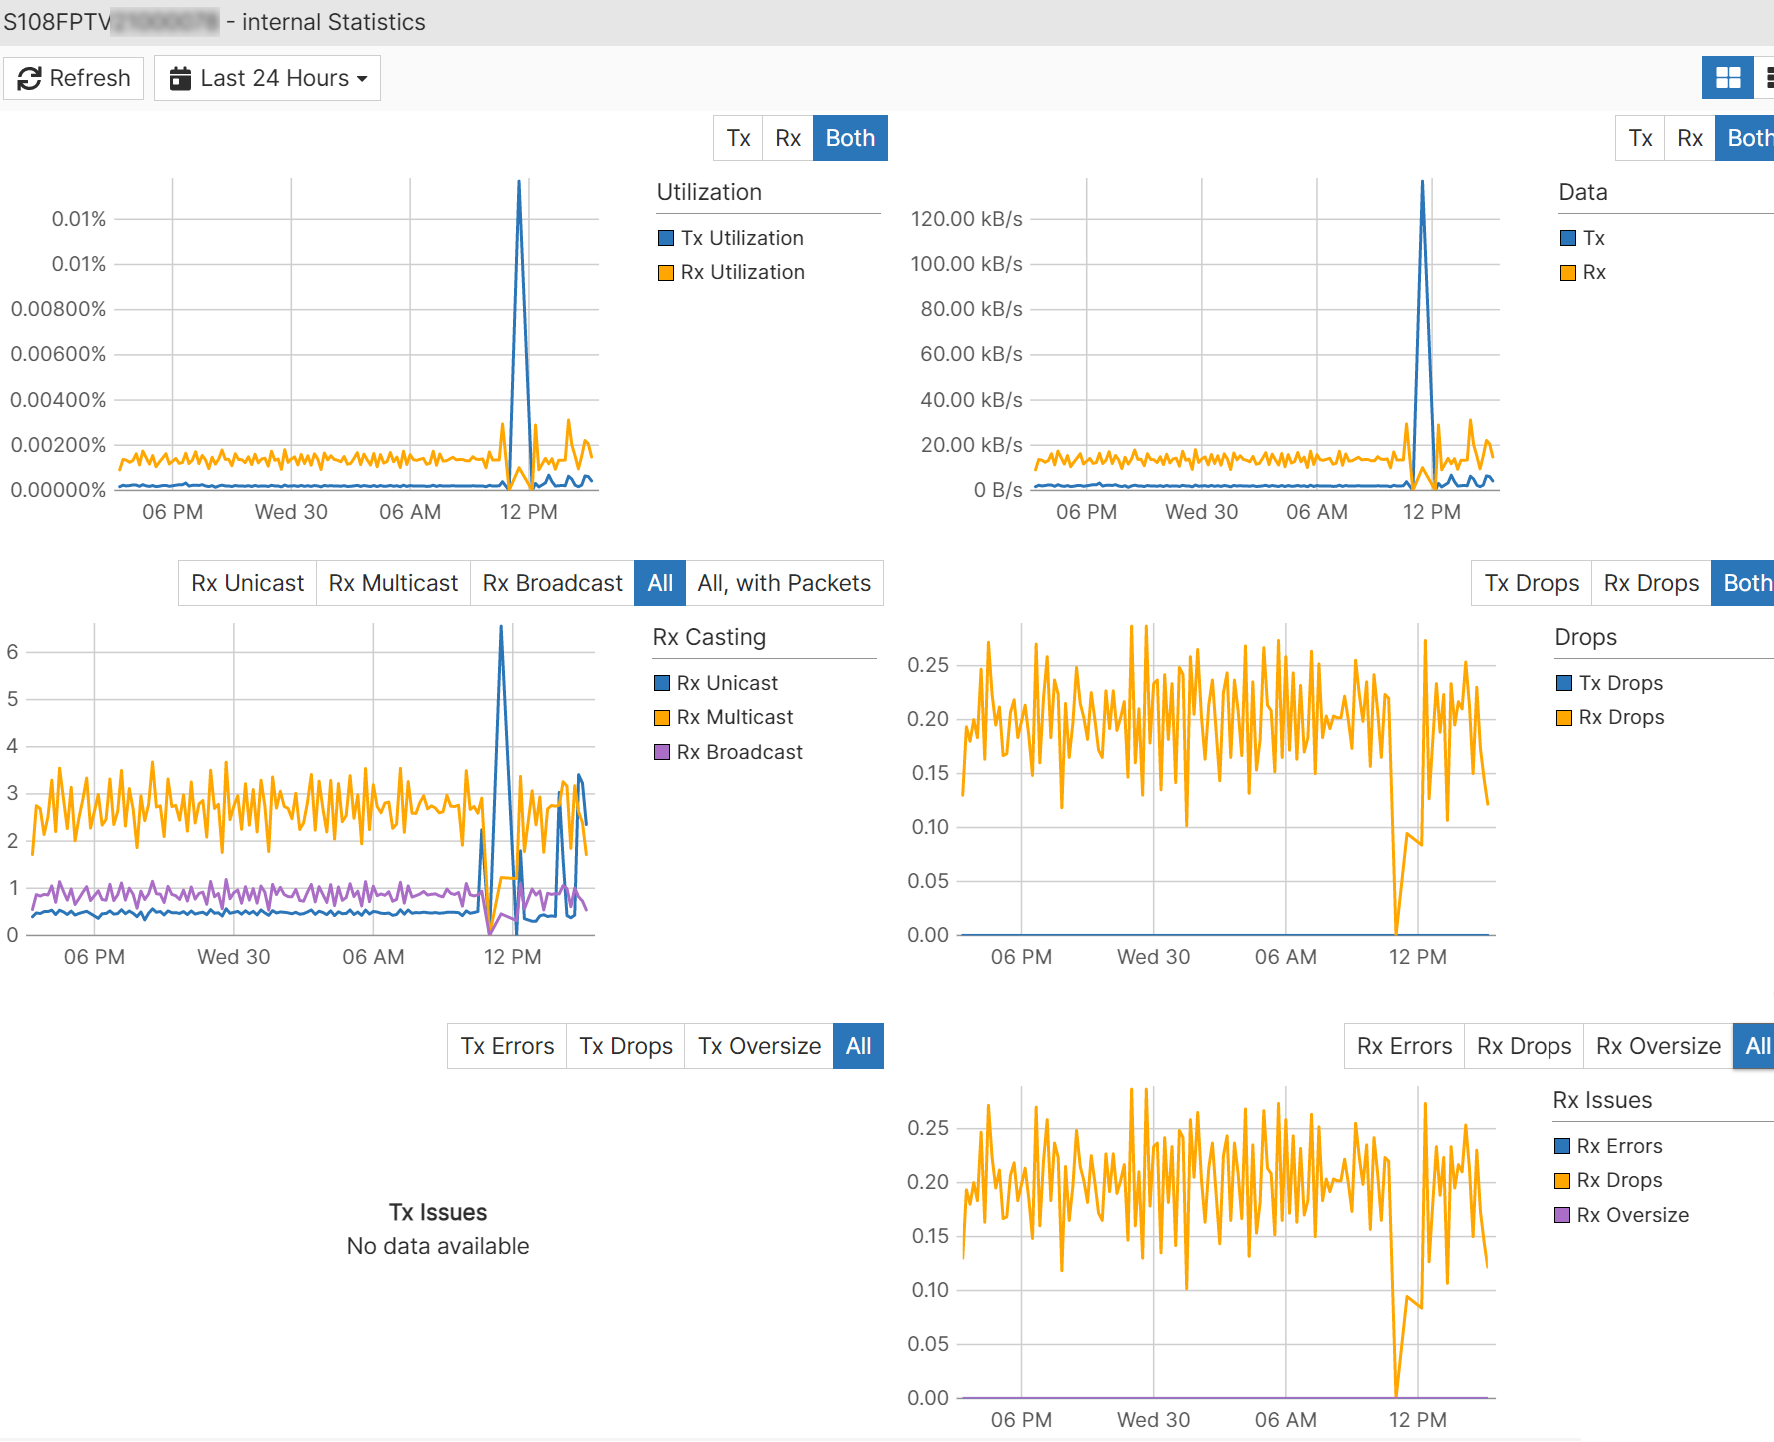Click the Rx Broadcast purple legend swatch
Screen dimensions: 1774x1442
pos(662,752)
